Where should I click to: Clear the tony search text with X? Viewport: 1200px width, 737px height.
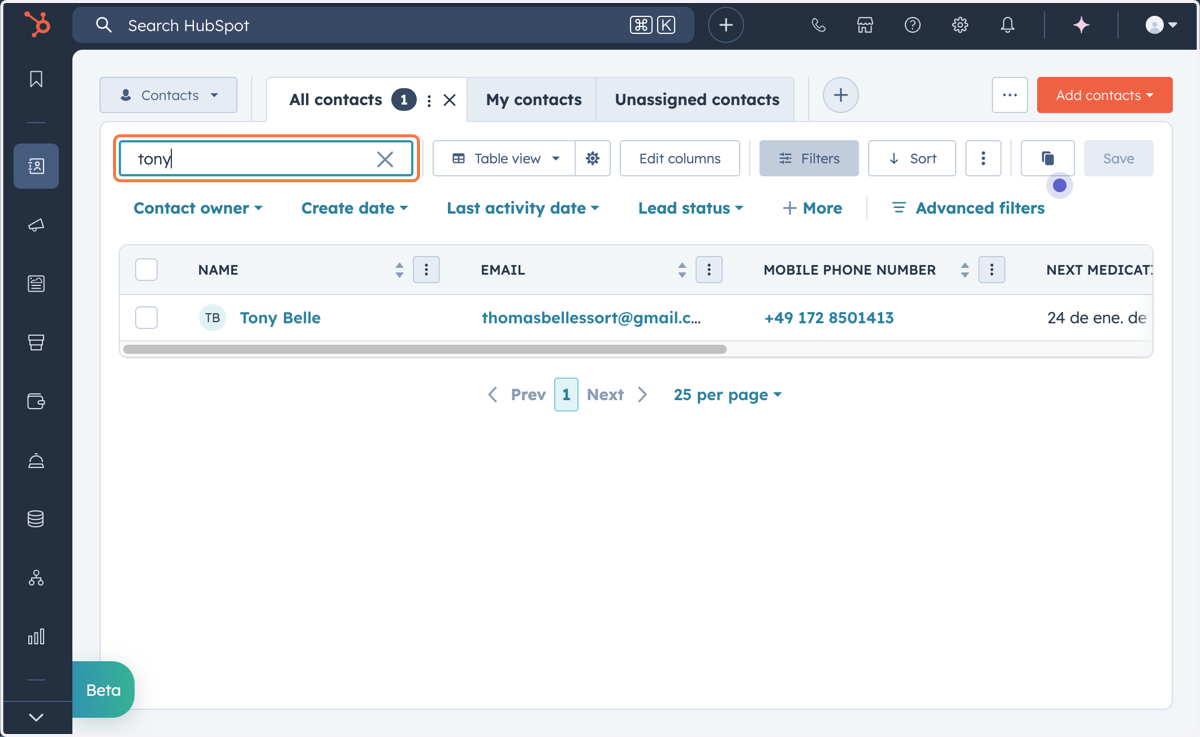(x=385, y=159)
